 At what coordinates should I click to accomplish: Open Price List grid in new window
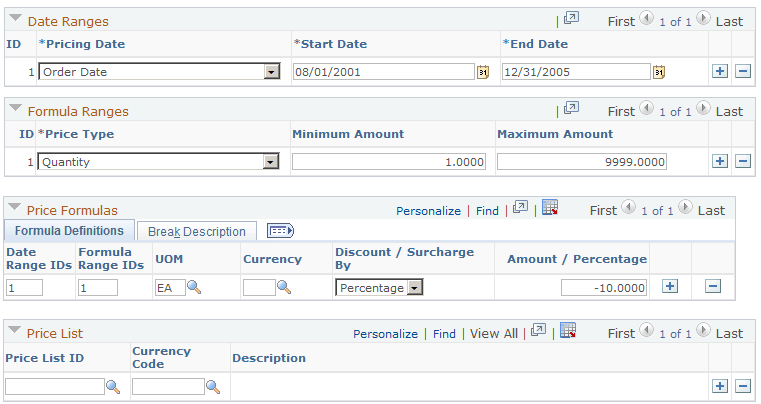(538, 330)
